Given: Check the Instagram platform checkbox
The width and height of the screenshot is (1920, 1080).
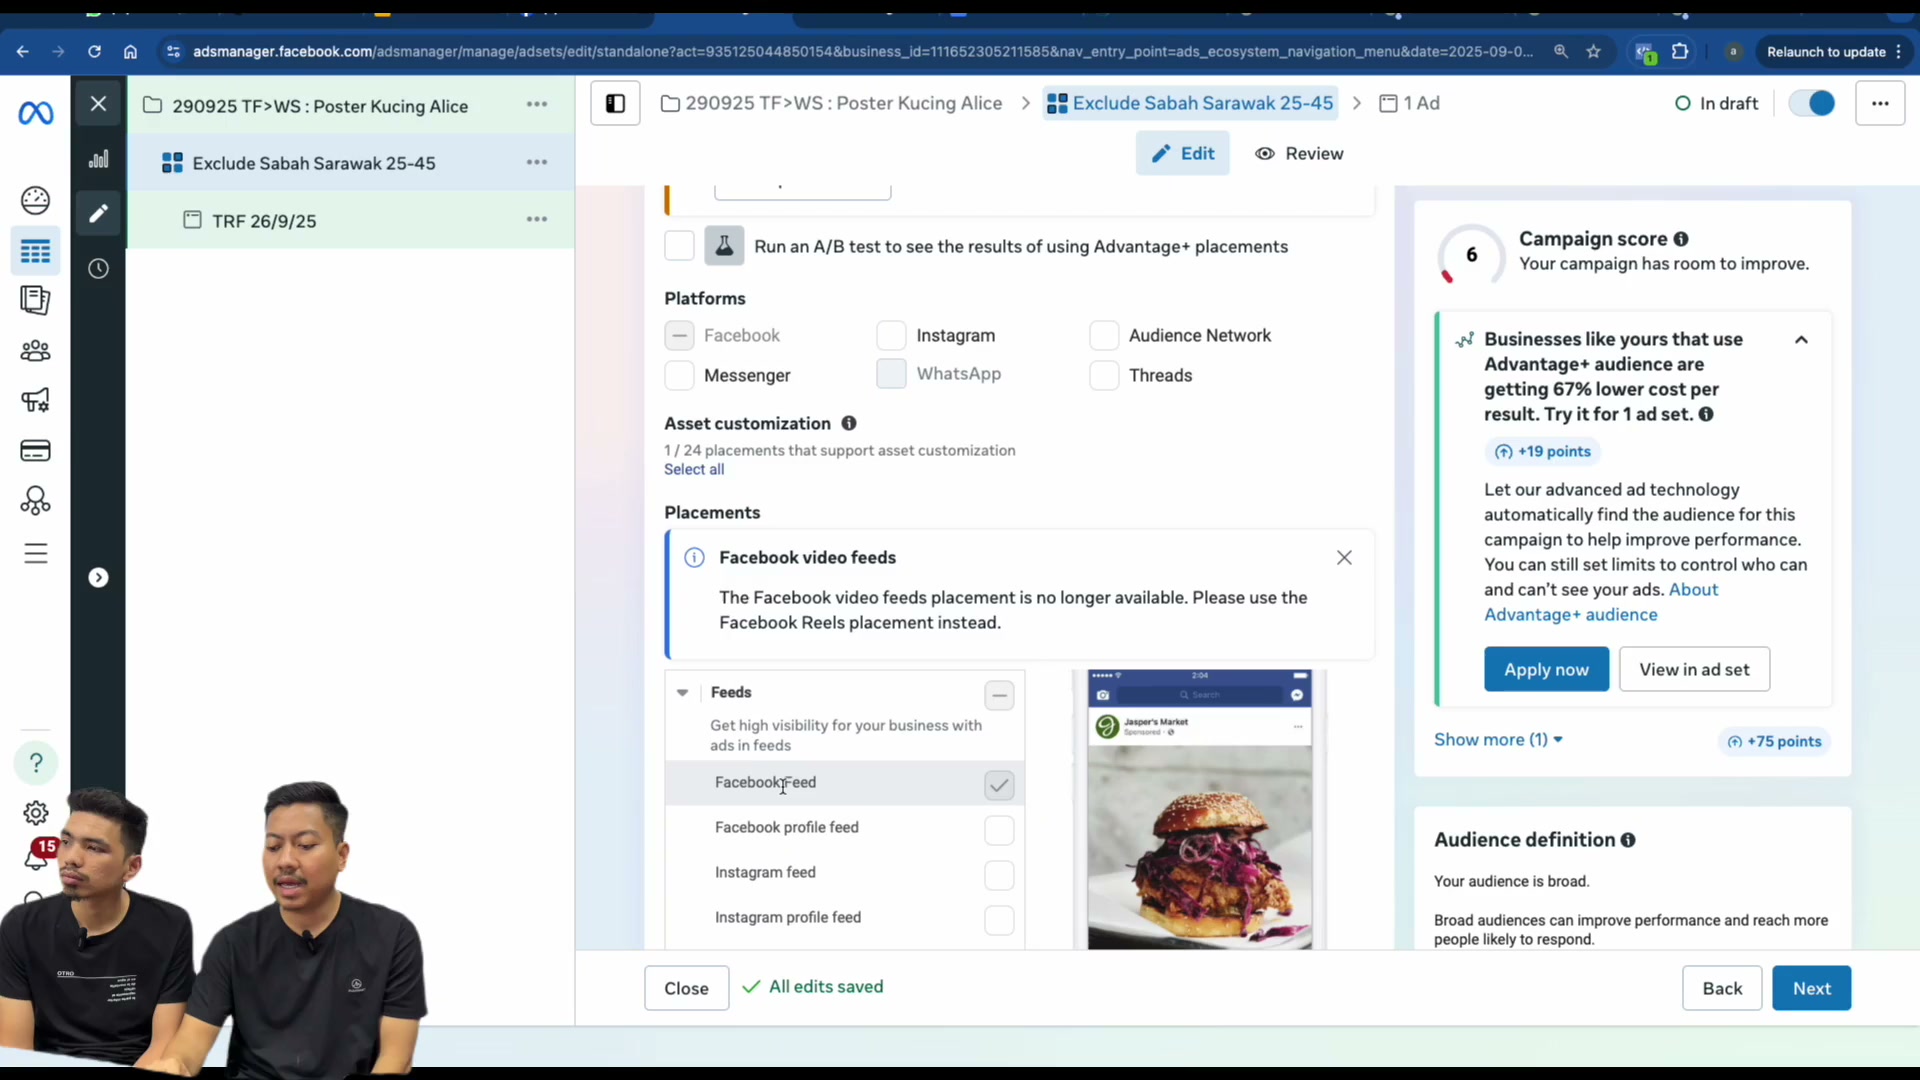Looking at the screenshot, I should [x=891, y=336].
